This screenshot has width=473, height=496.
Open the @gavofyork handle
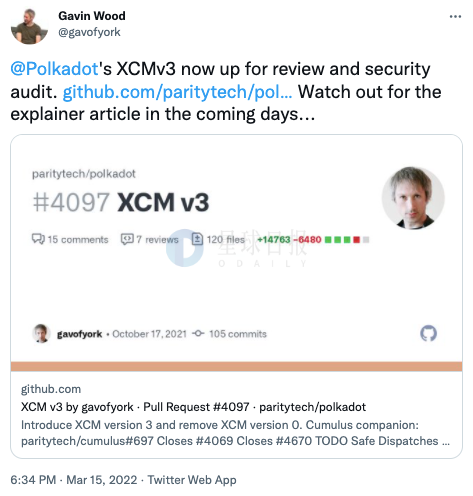coord(89,32)
